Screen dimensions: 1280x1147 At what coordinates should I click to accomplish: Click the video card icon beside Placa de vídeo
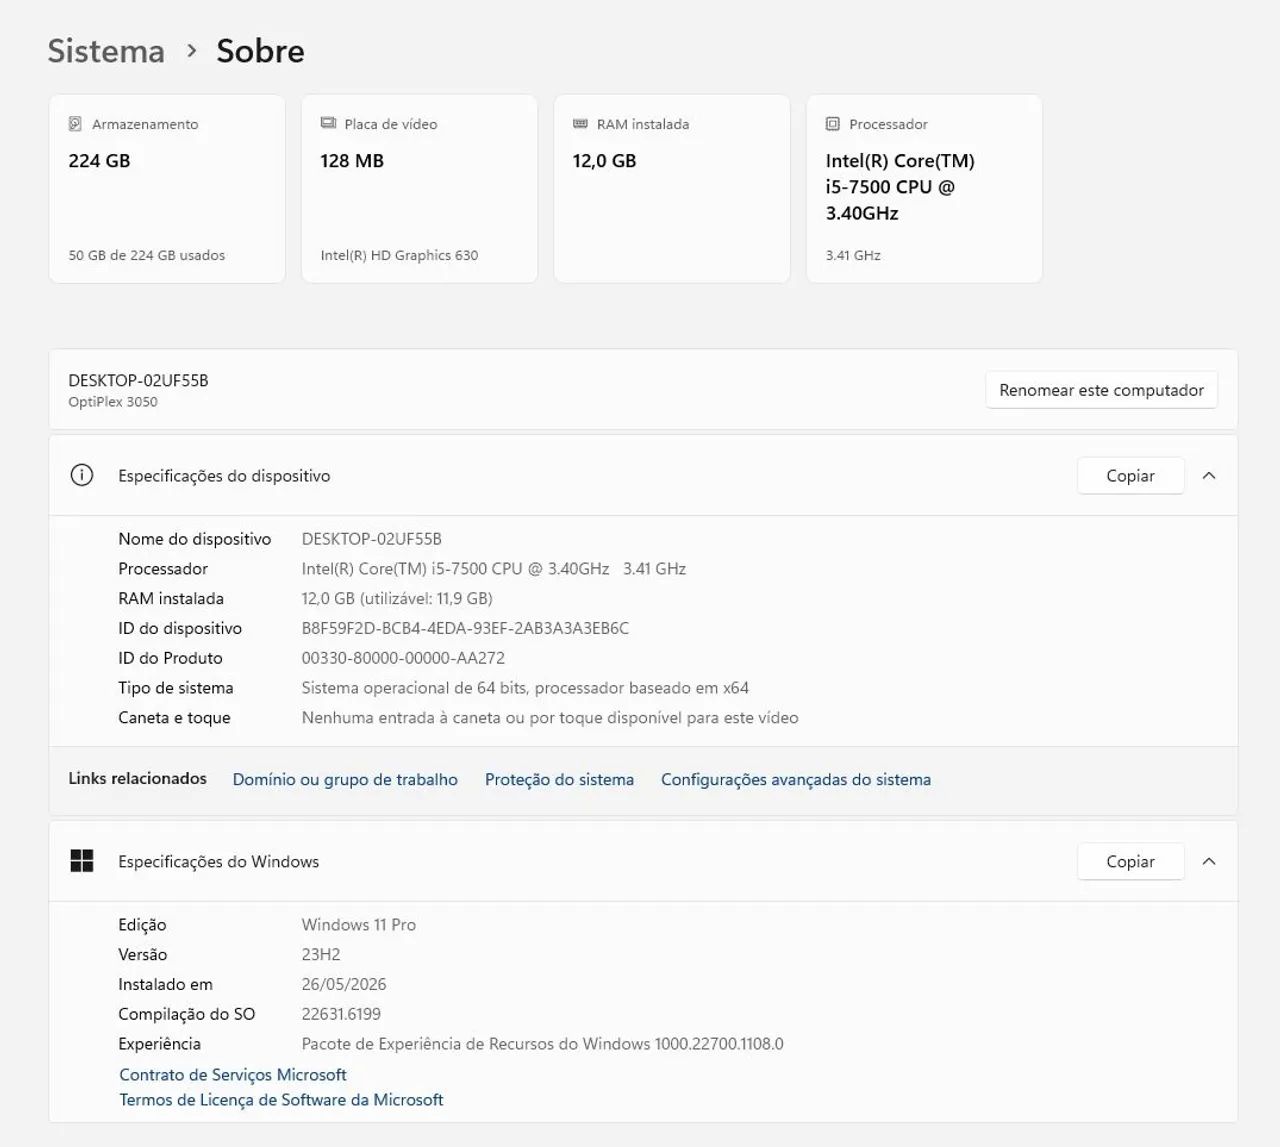tap(328, 123)
